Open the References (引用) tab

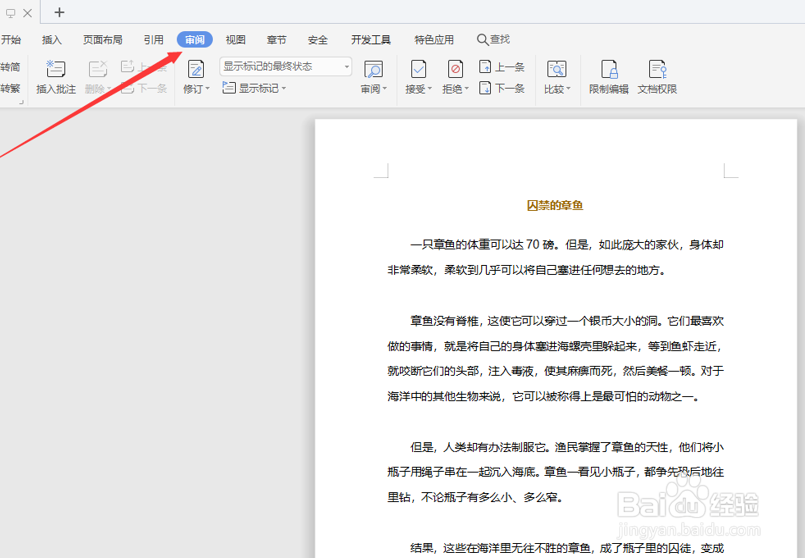coord(154,40)
